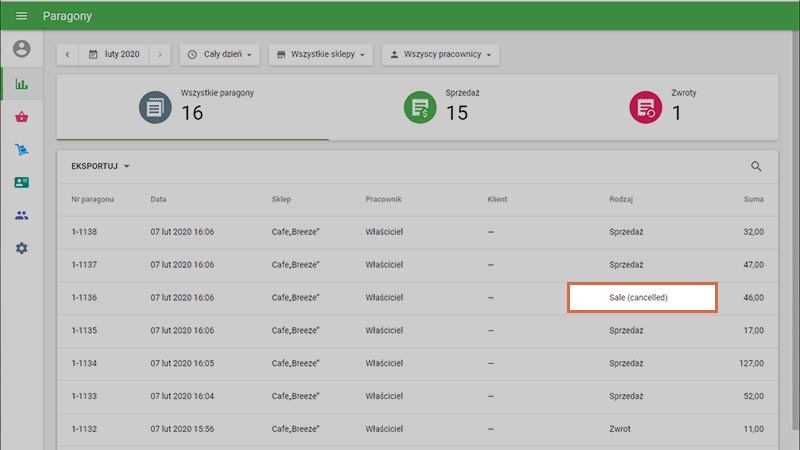The image size is (800, 450).
Task: Open the Settings gear icon
Action: 21,248
